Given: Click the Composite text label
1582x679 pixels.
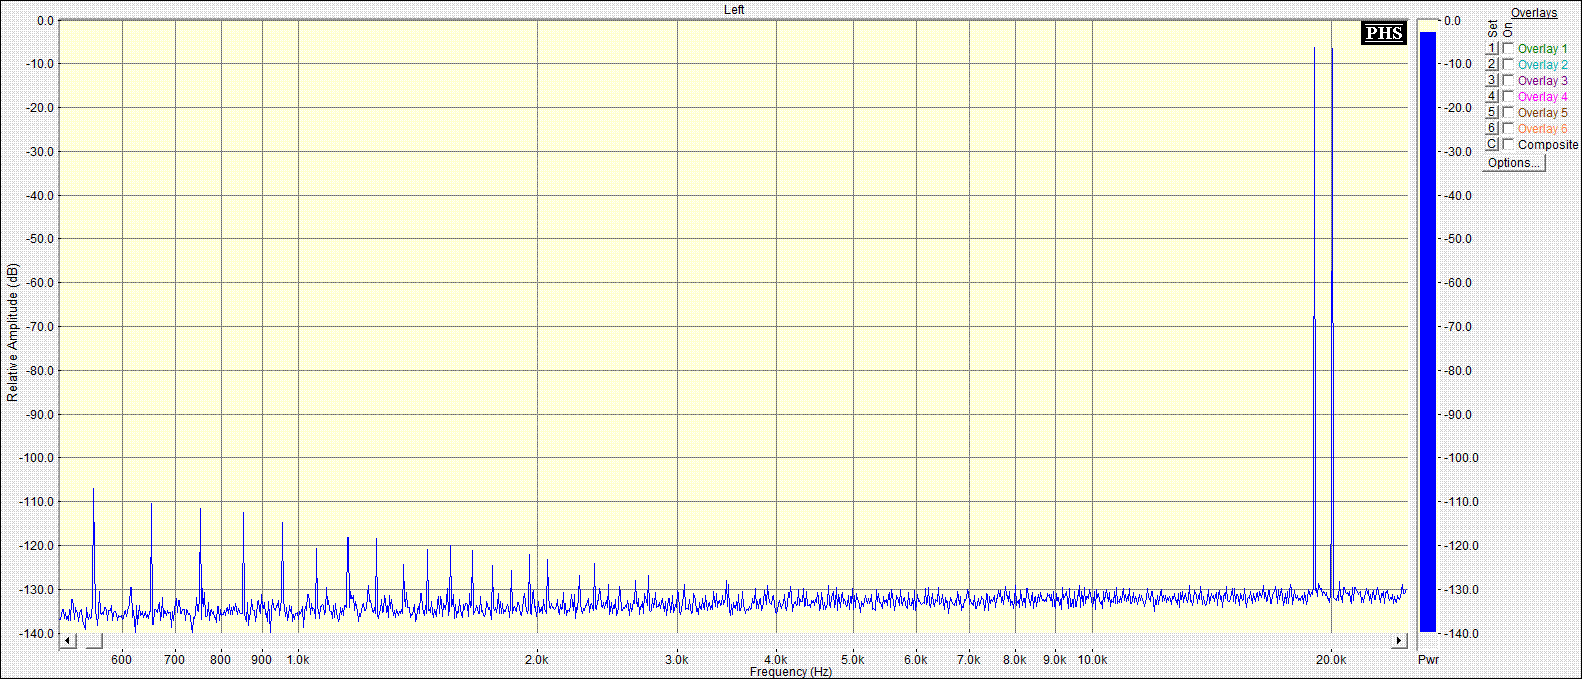Looking at the screenshot, I should [x=1548, y=145].
